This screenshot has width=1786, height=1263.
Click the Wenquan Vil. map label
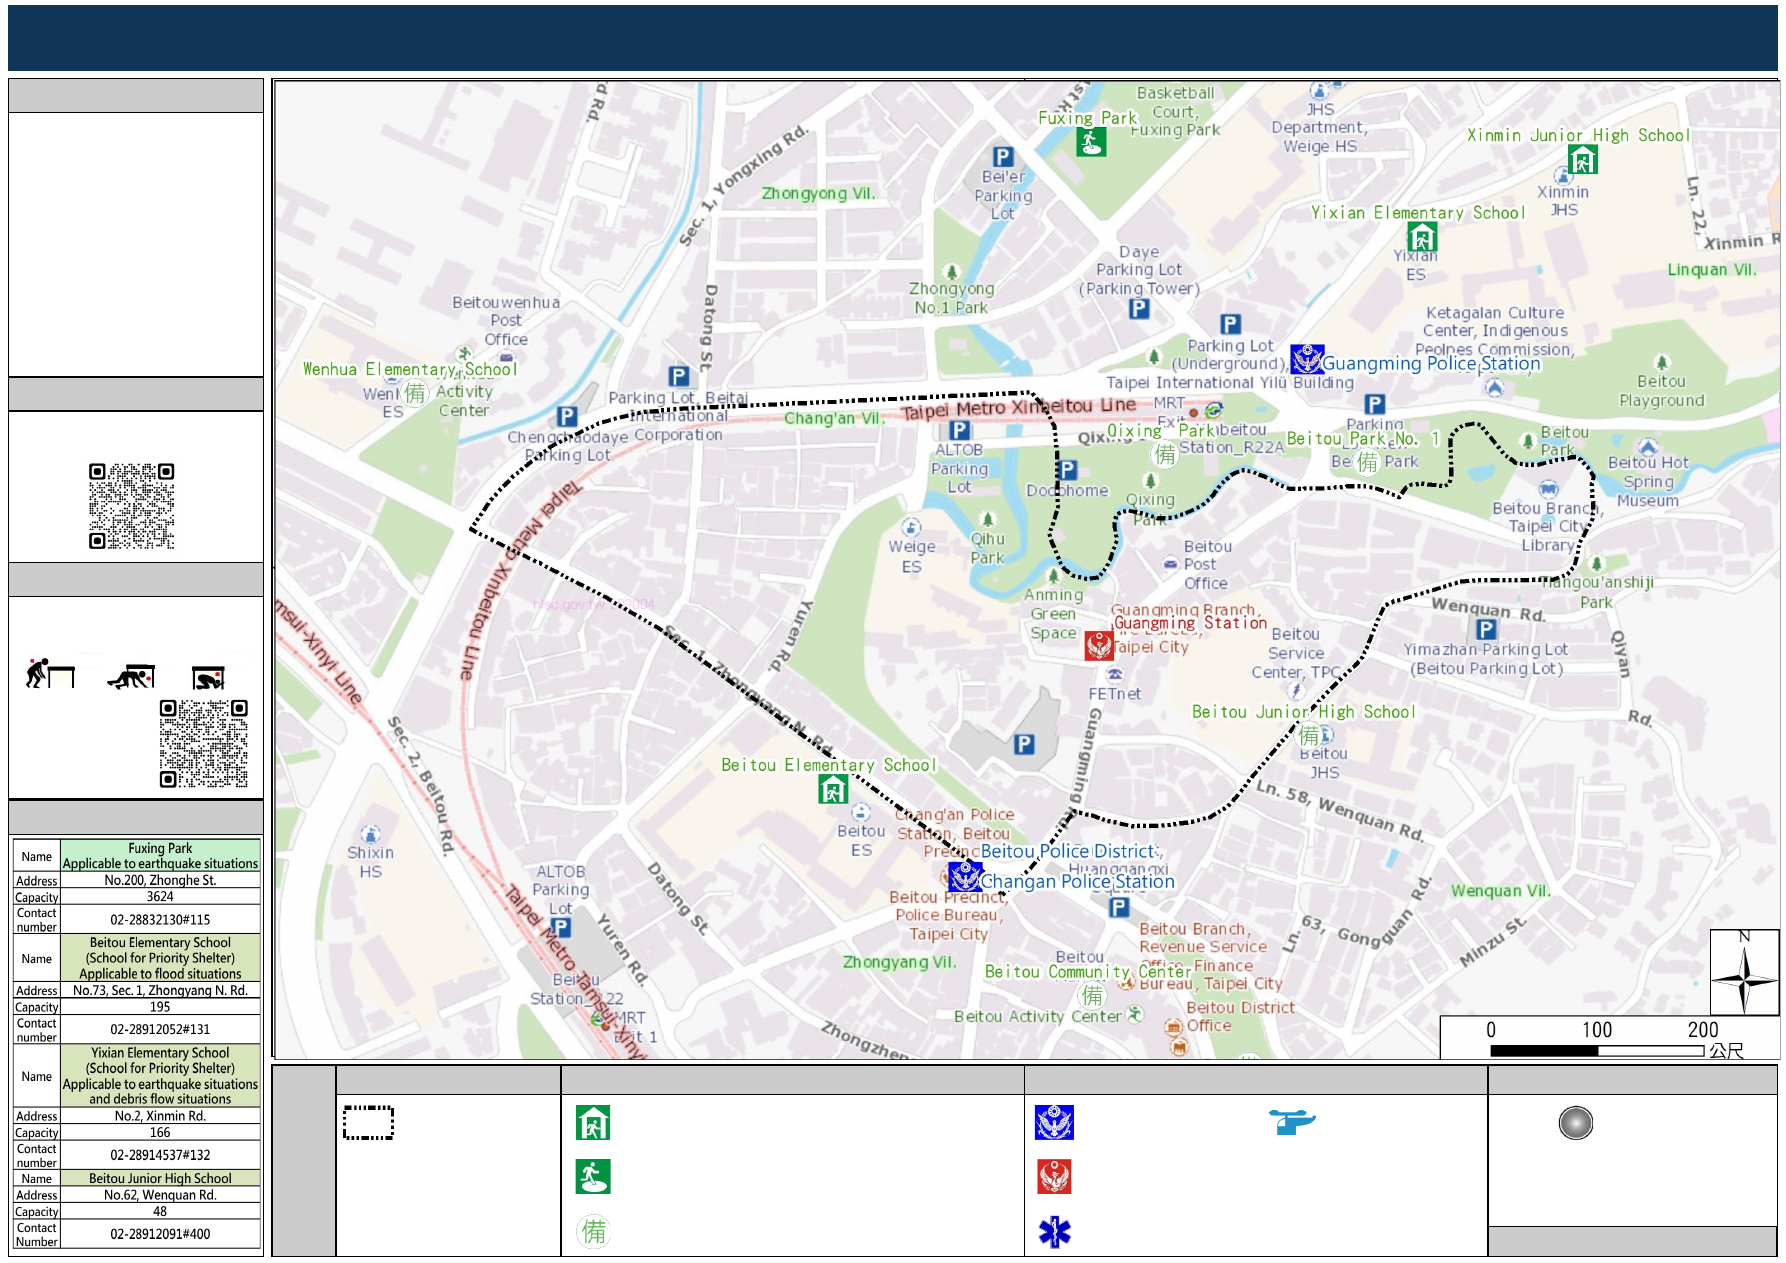pos(1500,891)
